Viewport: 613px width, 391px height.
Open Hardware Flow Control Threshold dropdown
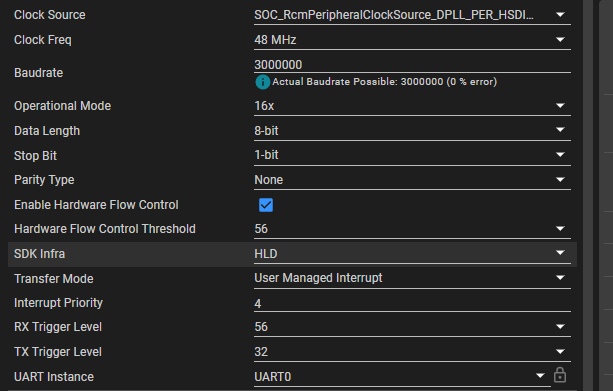[x=412, y=229]
